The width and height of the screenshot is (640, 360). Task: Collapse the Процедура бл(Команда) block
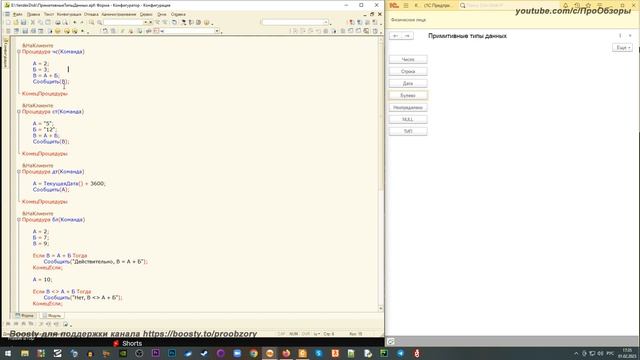tap(19, 220)
